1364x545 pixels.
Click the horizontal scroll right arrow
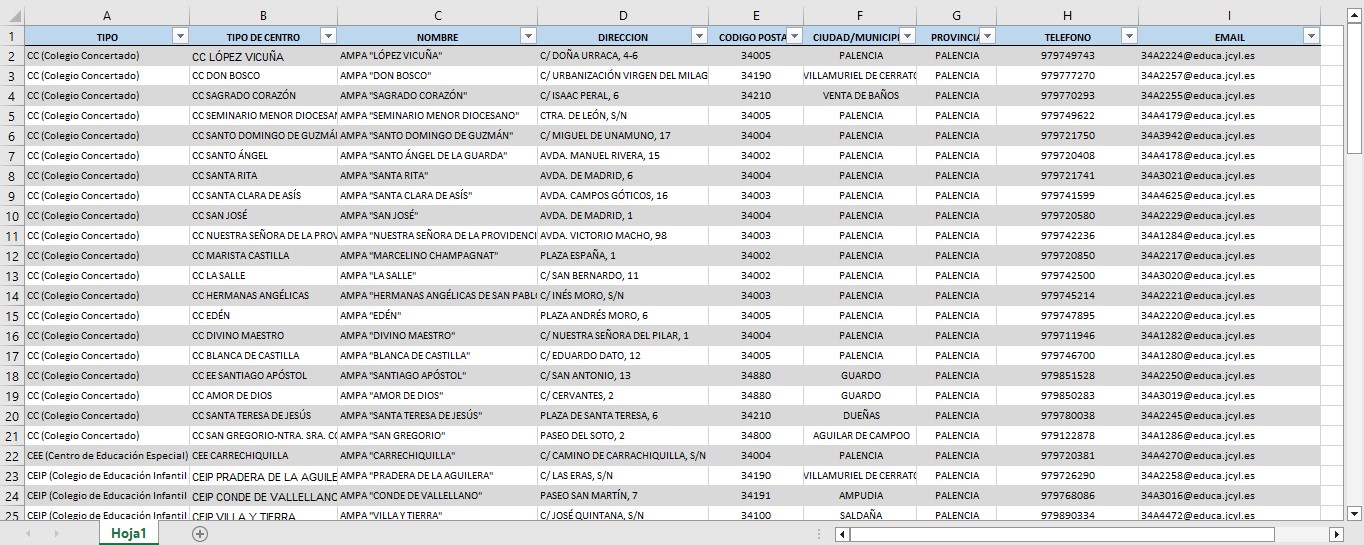[1334, 534]
